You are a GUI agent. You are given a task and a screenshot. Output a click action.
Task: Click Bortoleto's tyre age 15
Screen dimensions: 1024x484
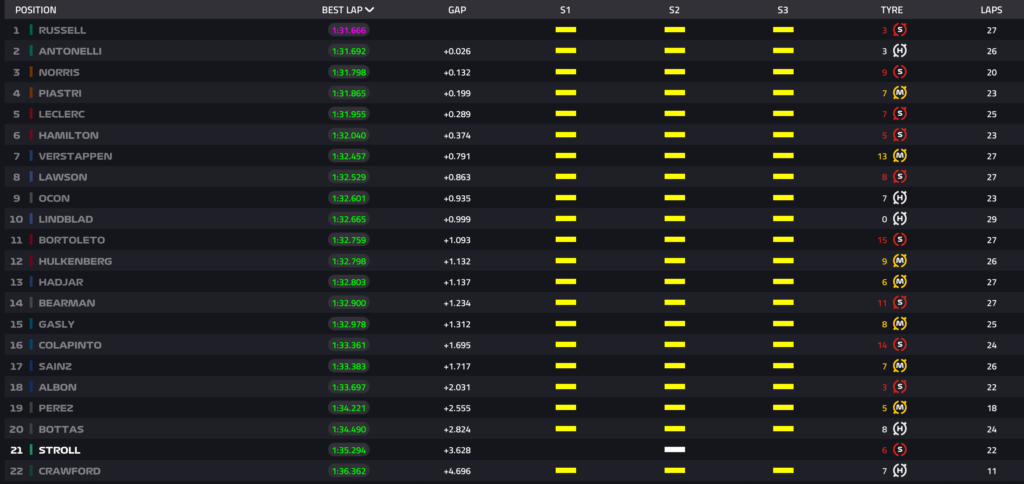[883, 240]
